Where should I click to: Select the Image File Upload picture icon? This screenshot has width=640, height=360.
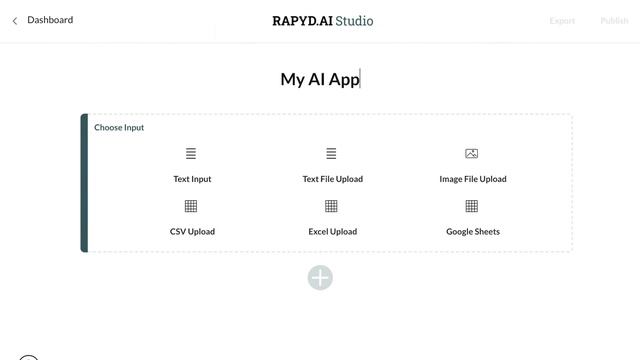tap(471, 153)
